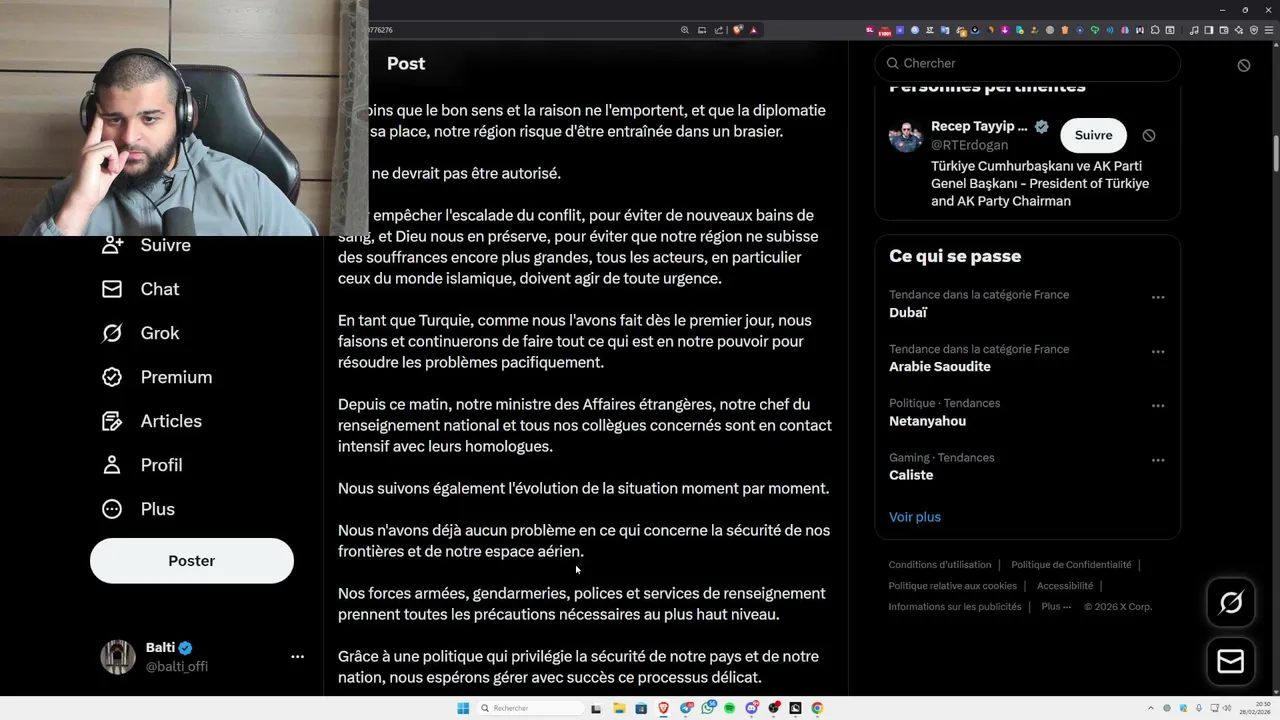Open the Netanyahou trend
Image resolution: width=1280 pixels, height=720 pixels.
(927, 421)
